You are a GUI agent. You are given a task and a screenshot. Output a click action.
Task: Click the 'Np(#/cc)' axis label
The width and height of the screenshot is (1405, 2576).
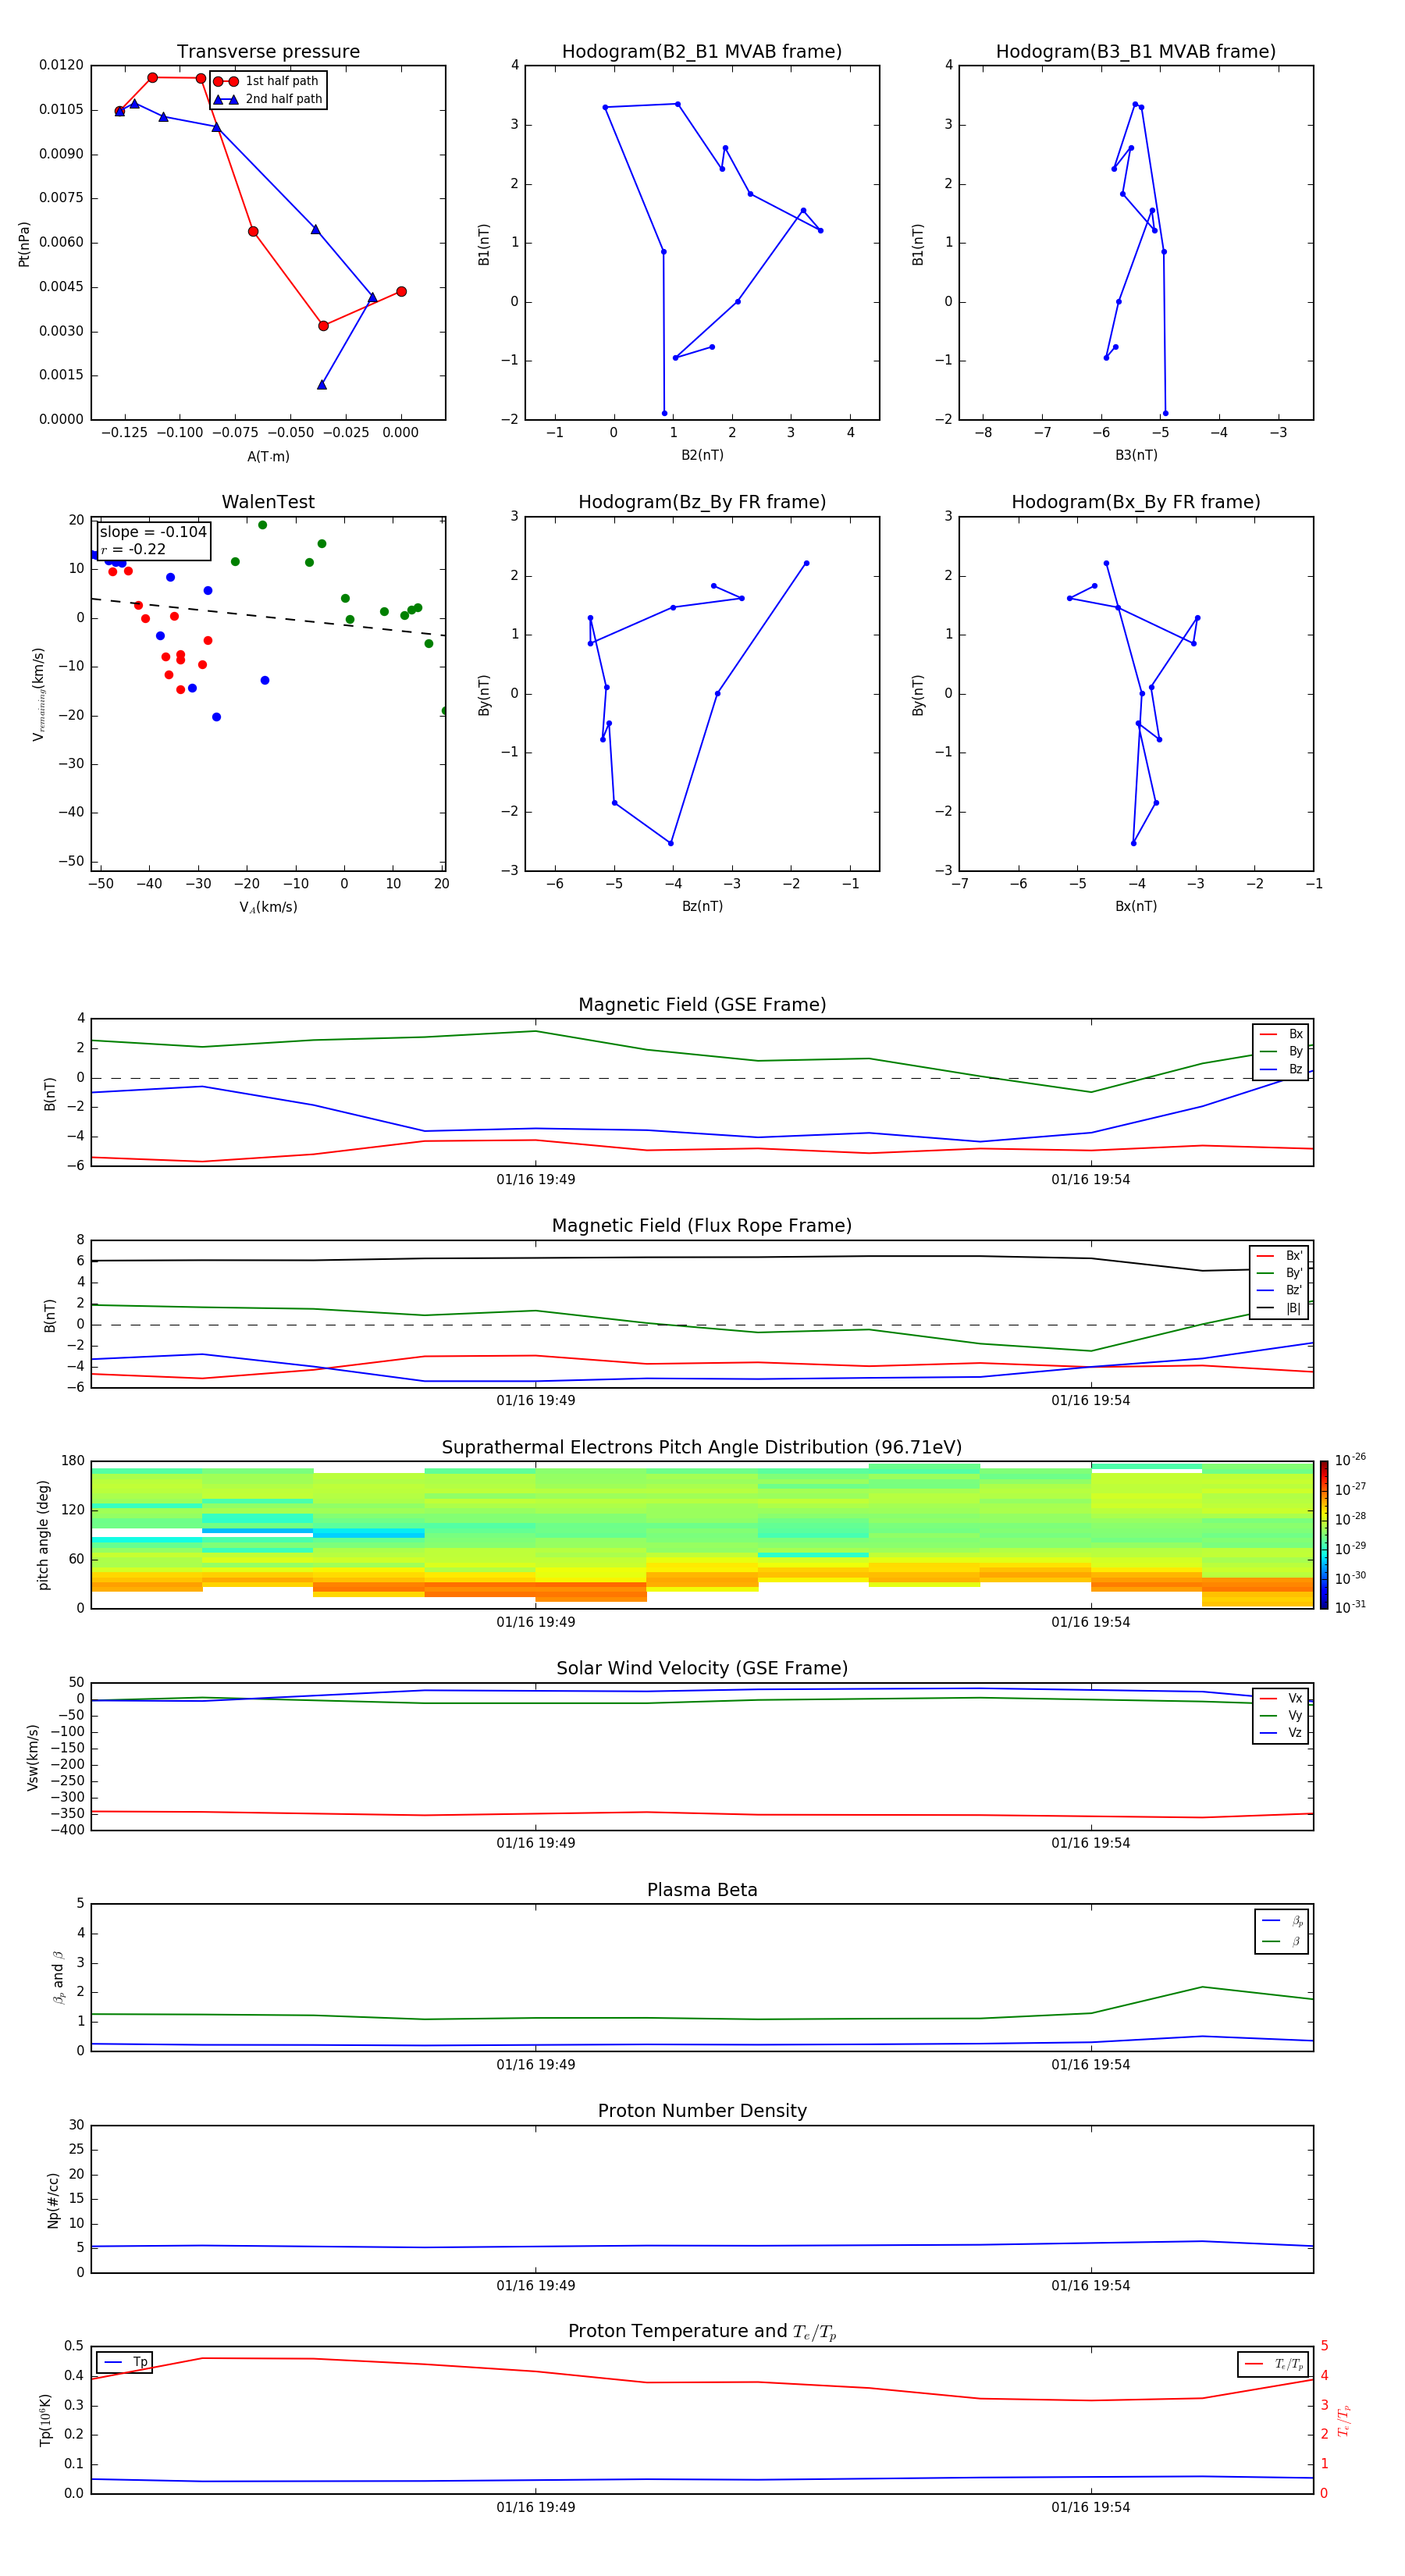(x=53, y=2200)
